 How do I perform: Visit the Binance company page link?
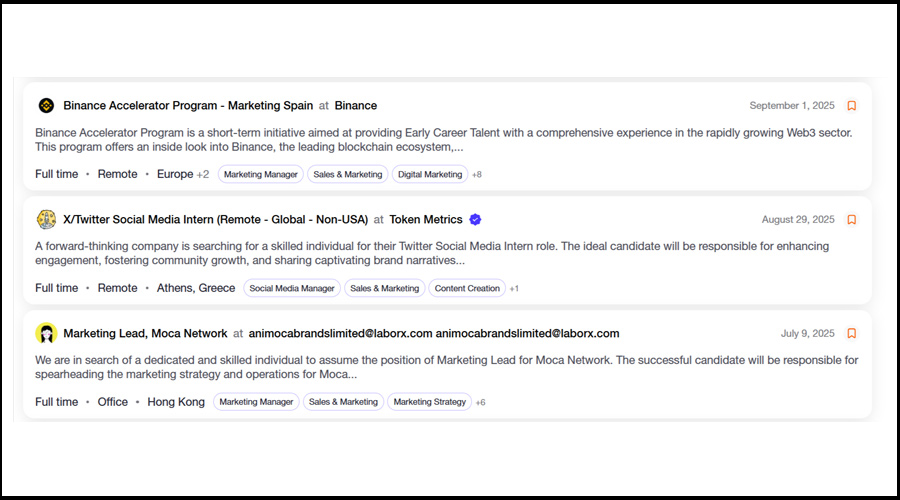[x=355, y=105]
